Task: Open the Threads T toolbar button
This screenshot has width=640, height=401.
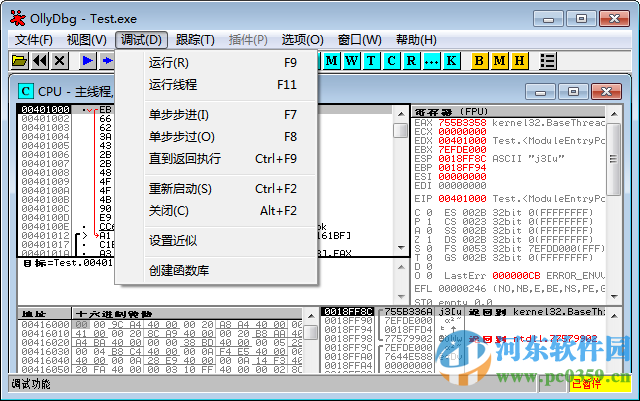Action: click(x=371, y=61)
